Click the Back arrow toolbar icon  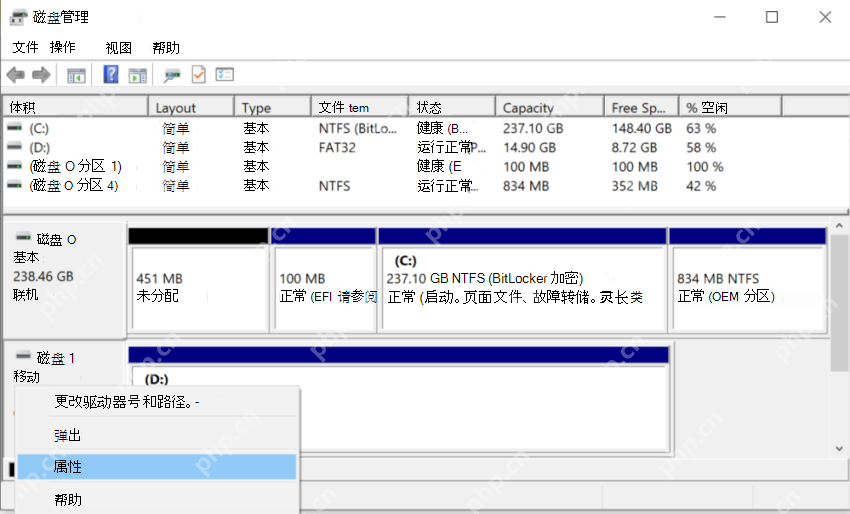(16, 74)
